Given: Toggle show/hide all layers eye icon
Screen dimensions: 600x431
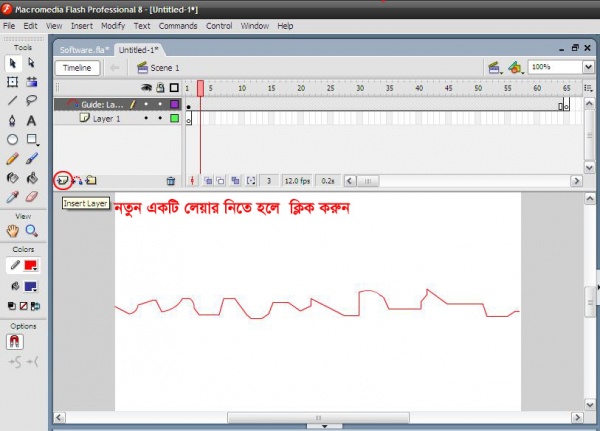Looking at the screenshot, I should pos(146,88).
